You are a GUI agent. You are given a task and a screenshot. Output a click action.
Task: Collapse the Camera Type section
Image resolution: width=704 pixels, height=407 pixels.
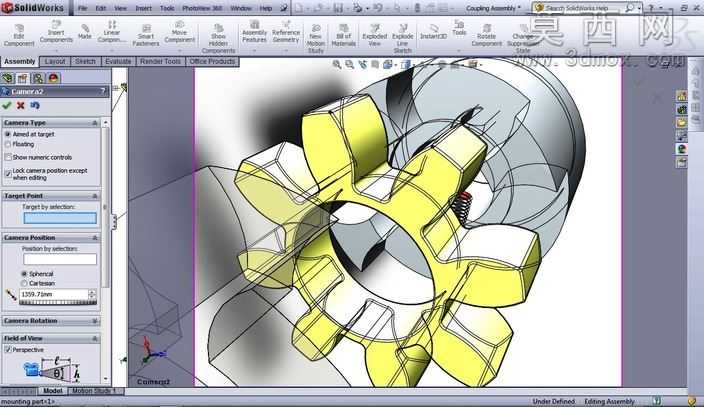point(95,123)
